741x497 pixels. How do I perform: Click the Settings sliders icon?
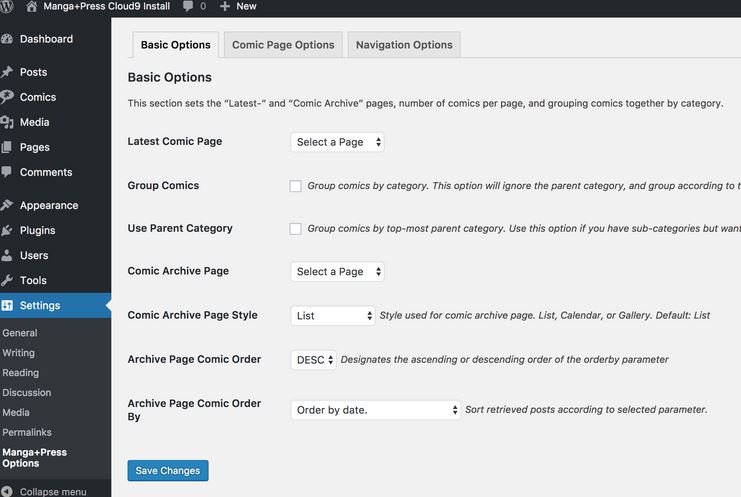pyautogui.click(x=7, y=306)
